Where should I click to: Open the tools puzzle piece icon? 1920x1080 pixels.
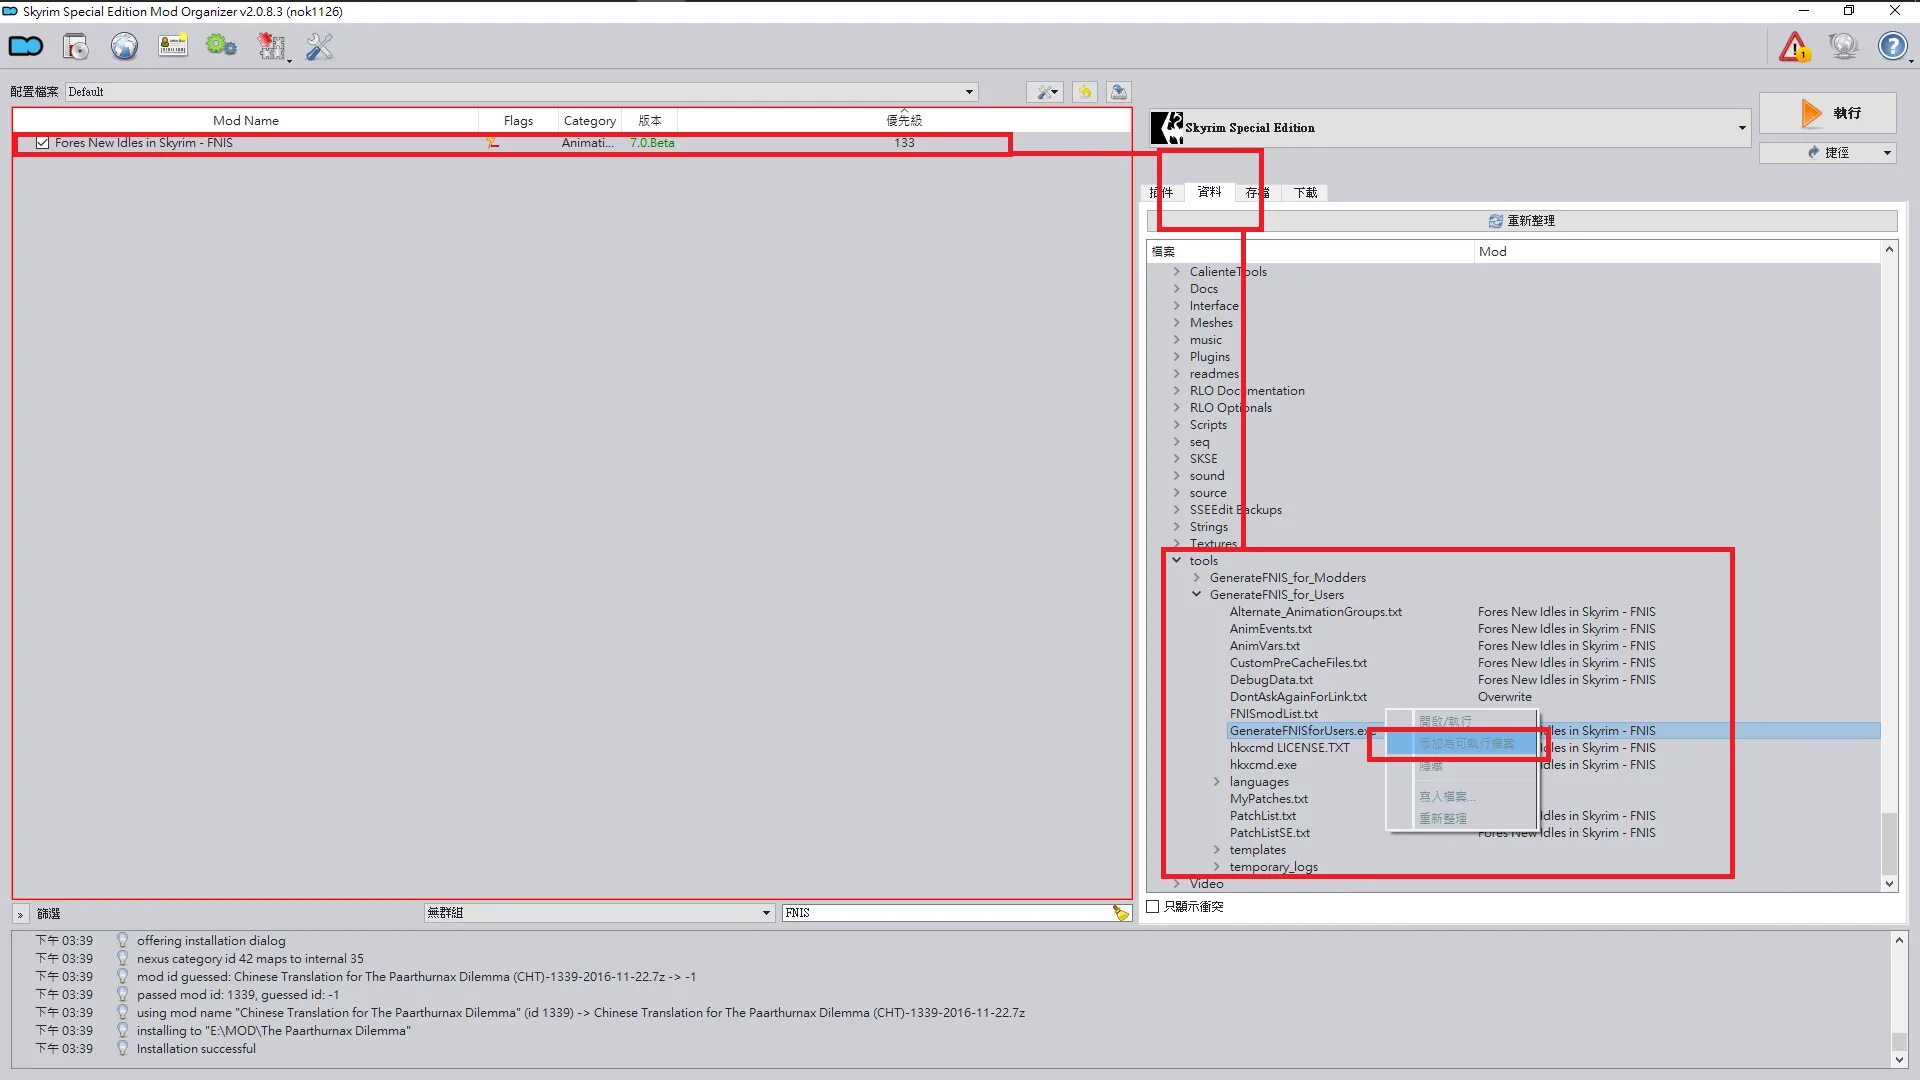pyautogui.click(x=271, y=46)
